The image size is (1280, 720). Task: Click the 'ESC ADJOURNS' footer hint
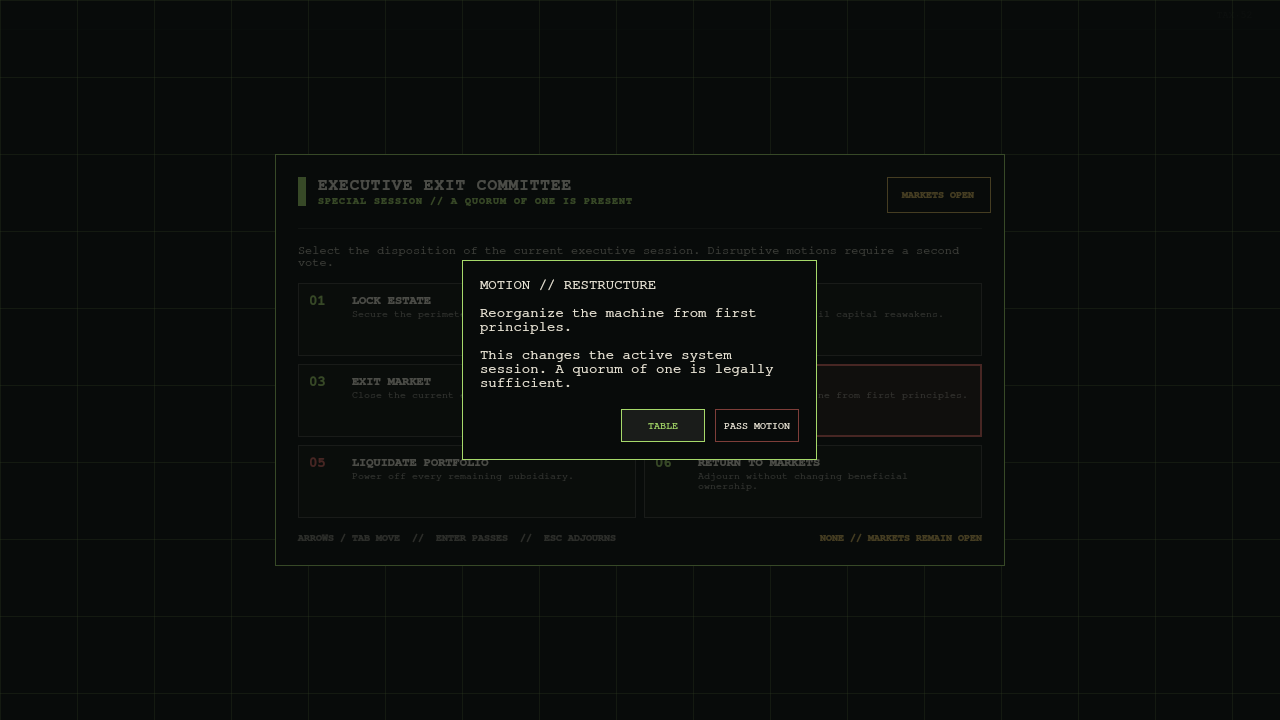(x=580, y=538)
